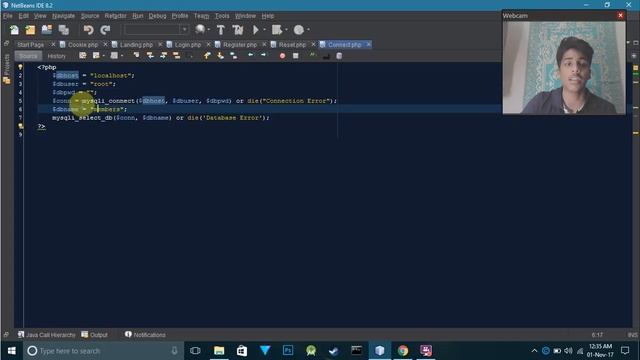Open the project configuration combo box

pyautogui.click(x=156, y=30)
